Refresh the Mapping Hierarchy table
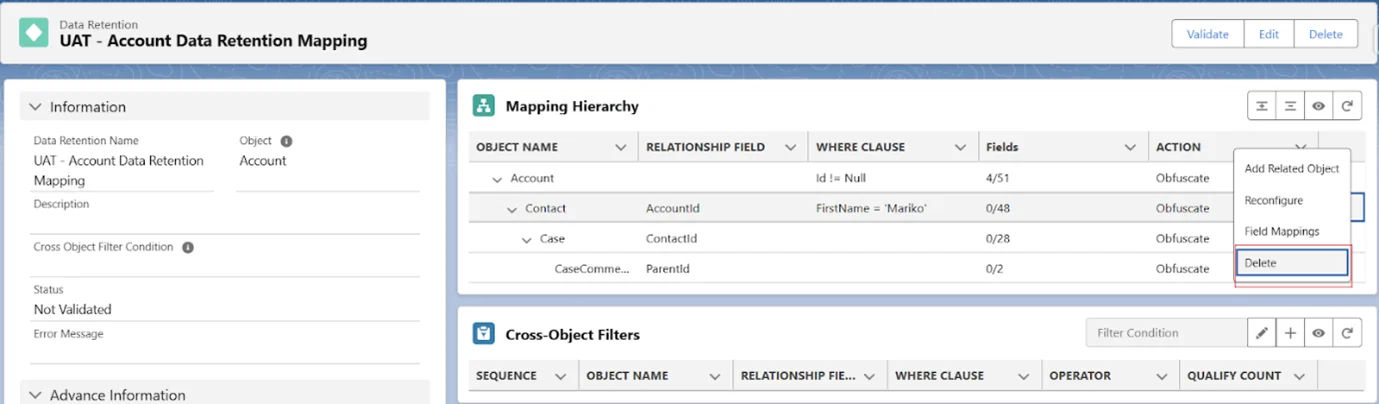1379x404 pixels. pyautogui.click(x=1347, y=106)
